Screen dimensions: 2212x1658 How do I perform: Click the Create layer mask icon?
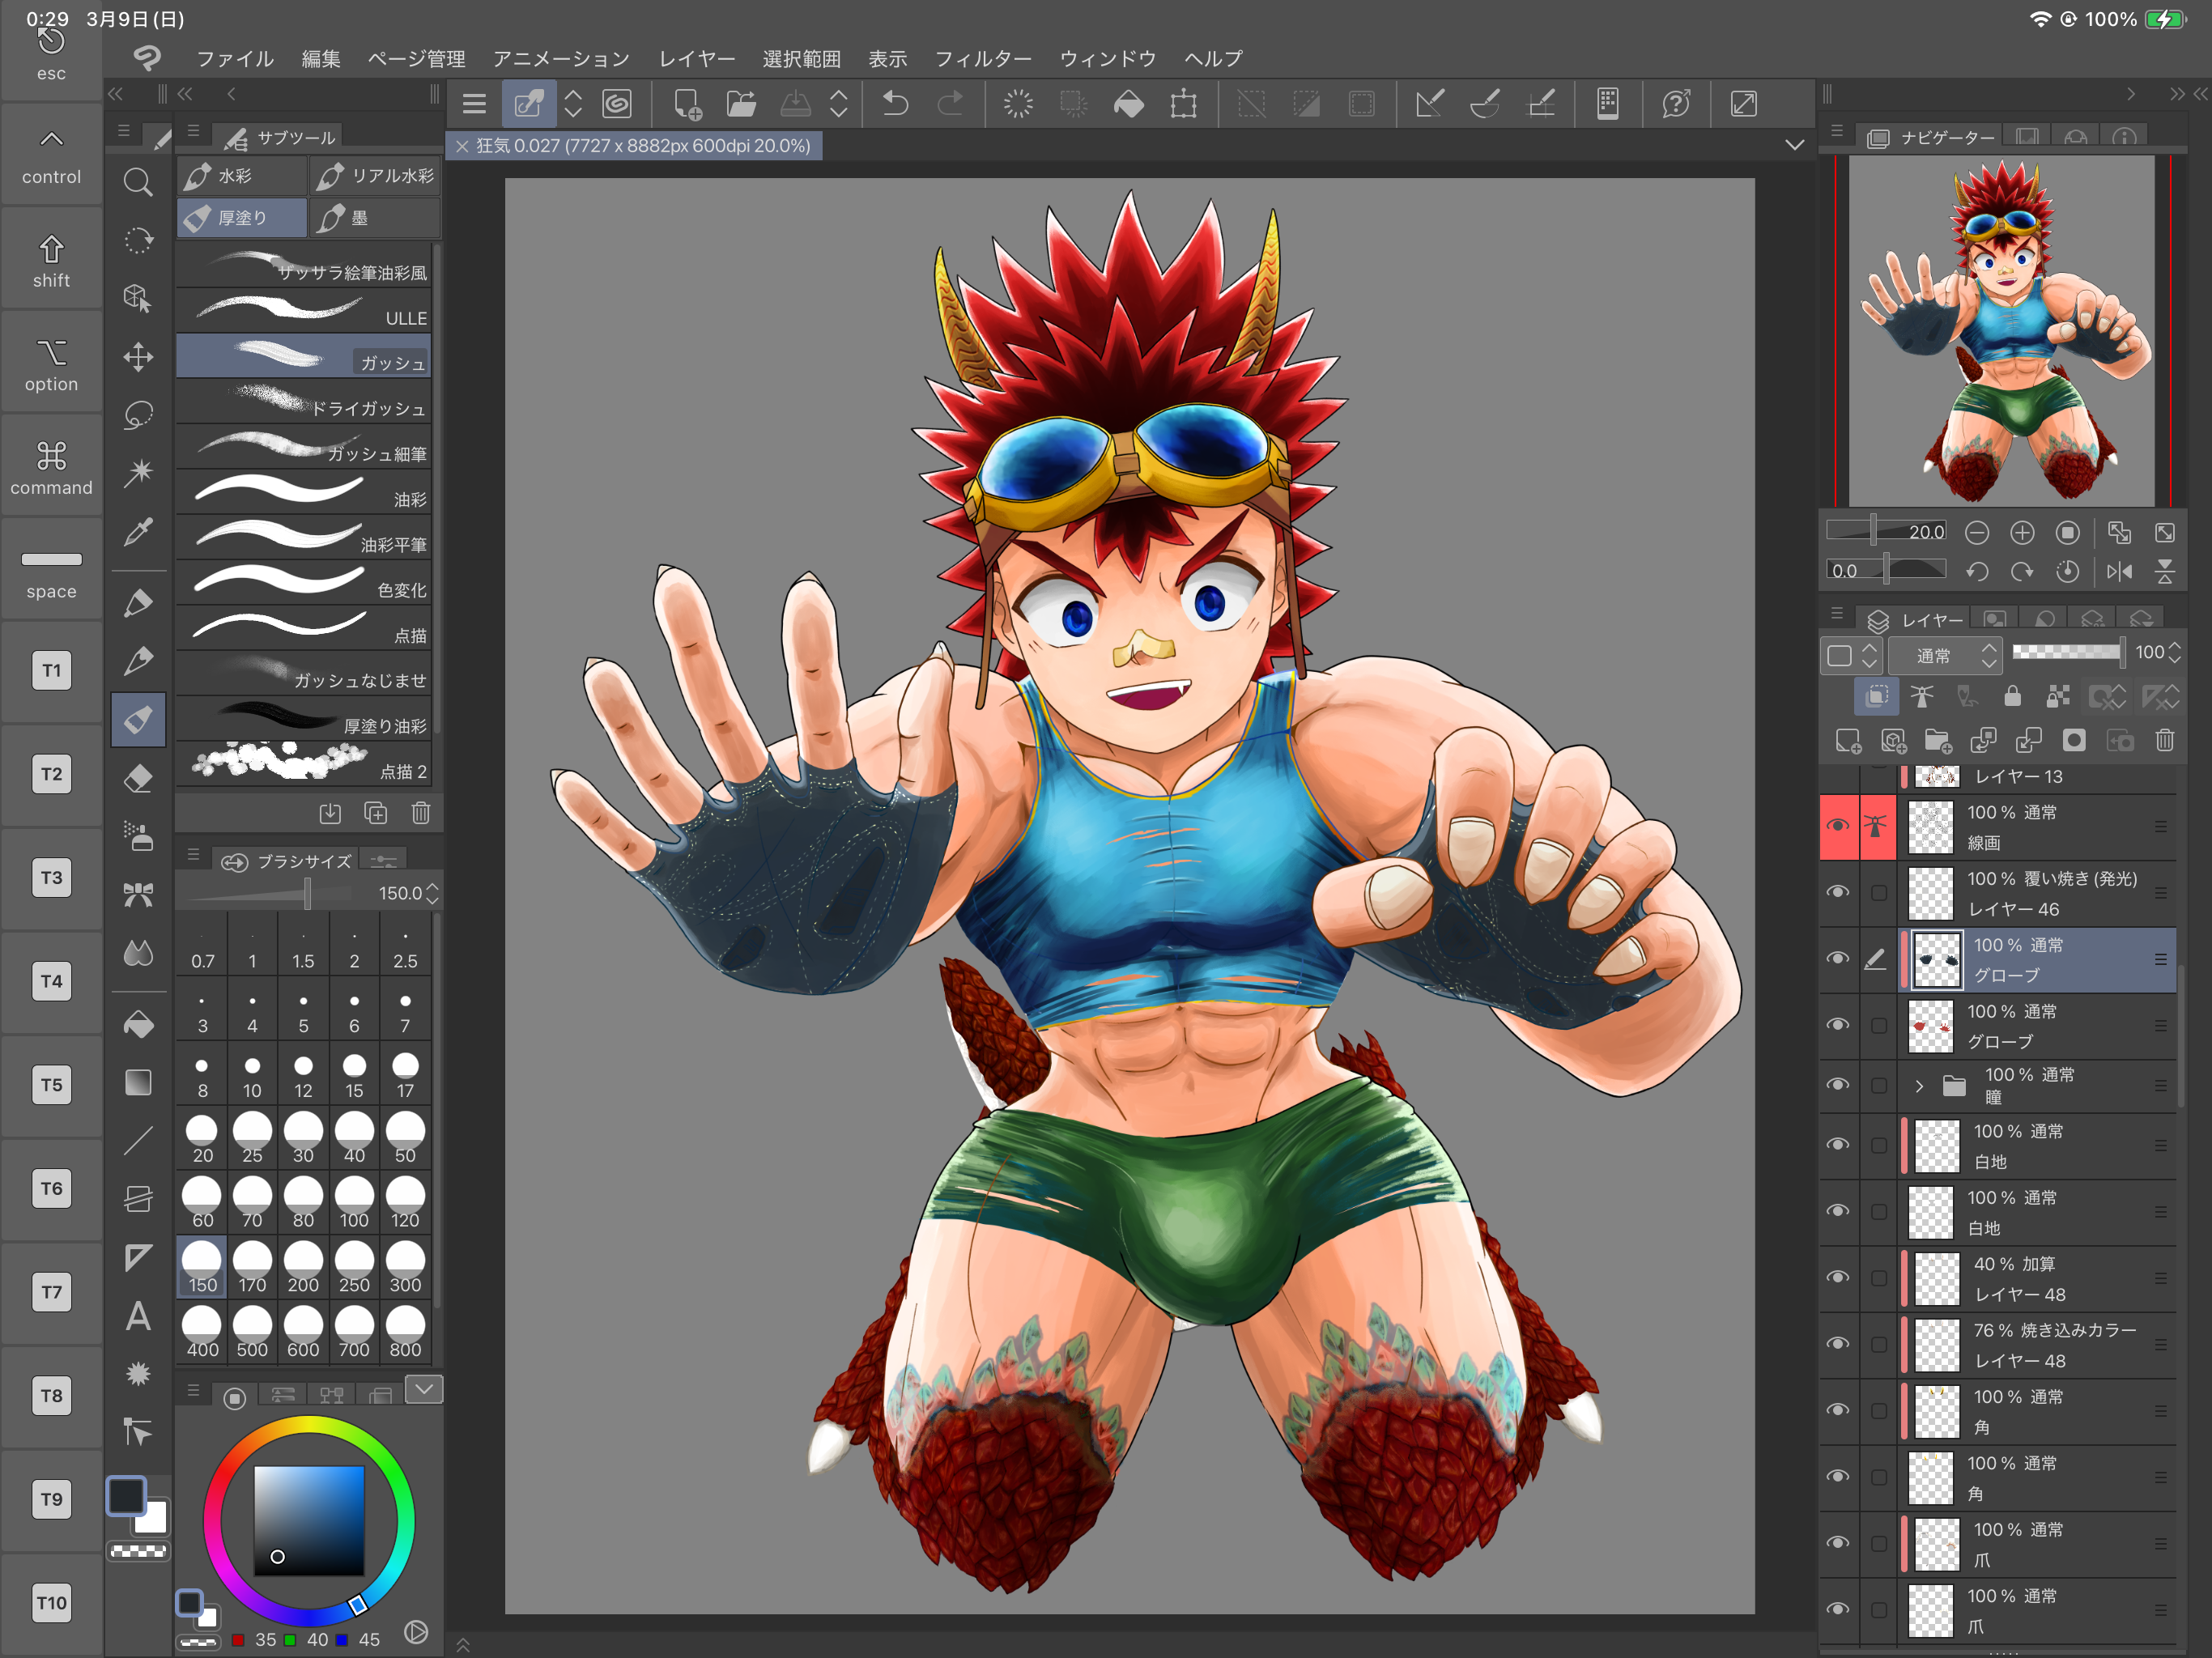point(2074,740)
